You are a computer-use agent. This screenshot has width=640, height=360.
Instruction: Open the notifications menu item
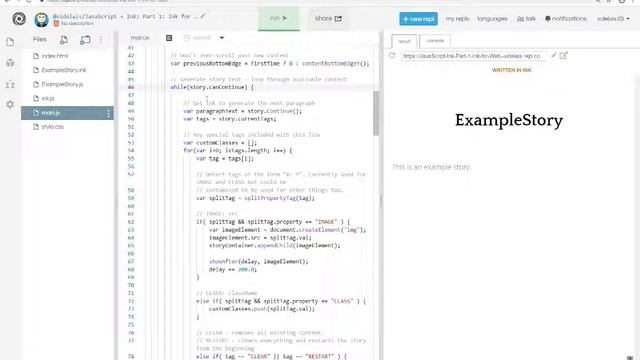(566, 19)
